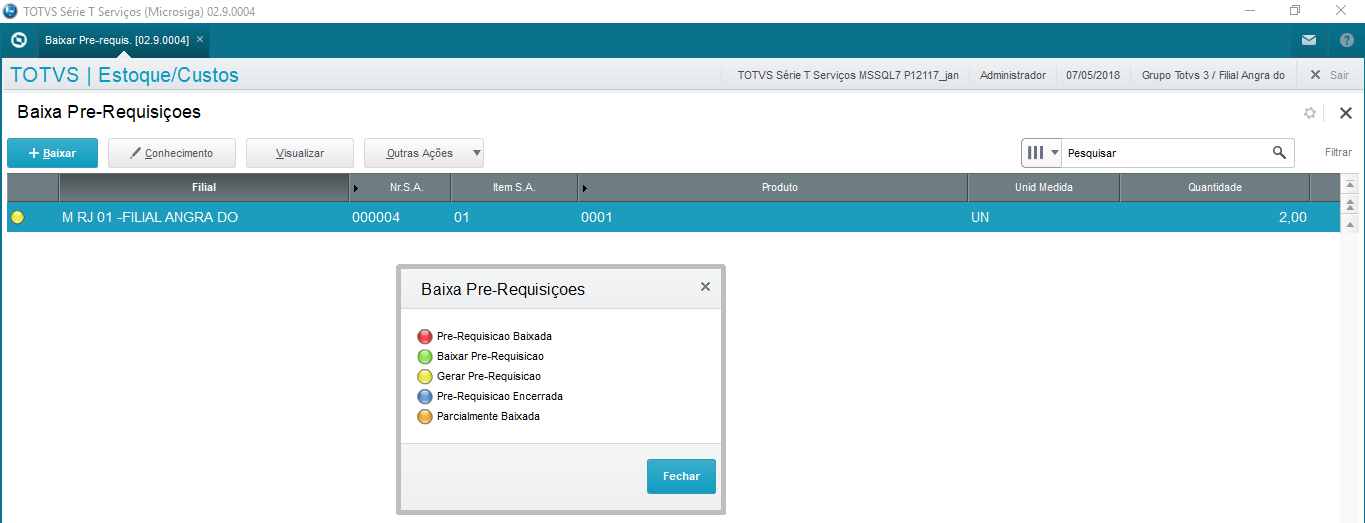The width and height of the screenshot is (1365, 523).
Task: Click the blue Pre-Requisicao Encerrada legend icon
Action: (425, 397)
